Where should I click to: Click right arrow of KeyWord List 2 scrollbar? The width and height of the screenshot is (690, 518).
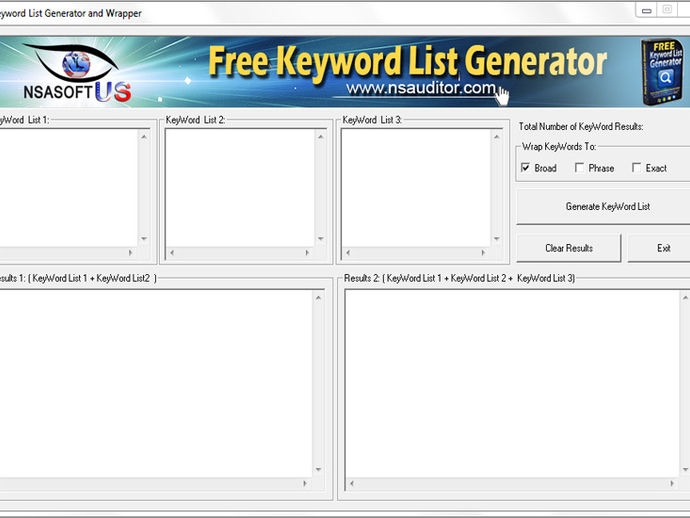pos(307,253)
